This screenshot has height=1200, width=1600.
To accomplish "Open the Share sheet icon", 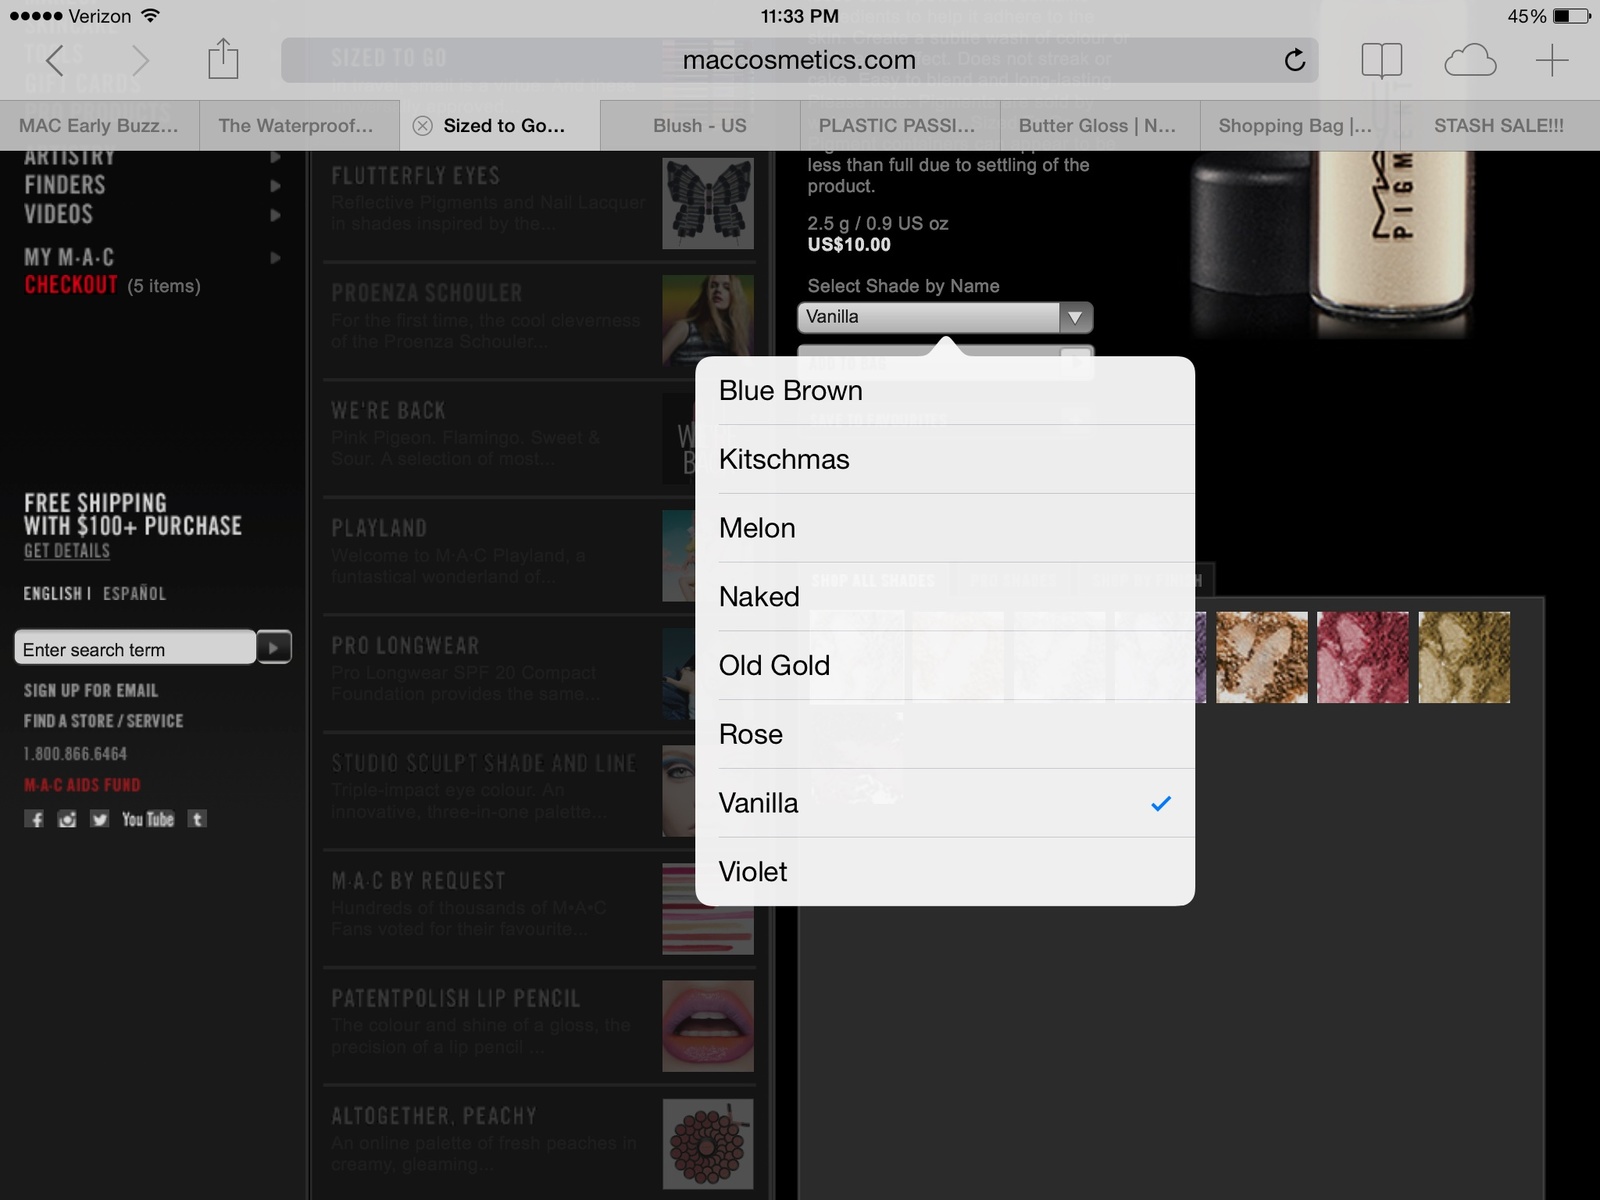I will [223, 59].
